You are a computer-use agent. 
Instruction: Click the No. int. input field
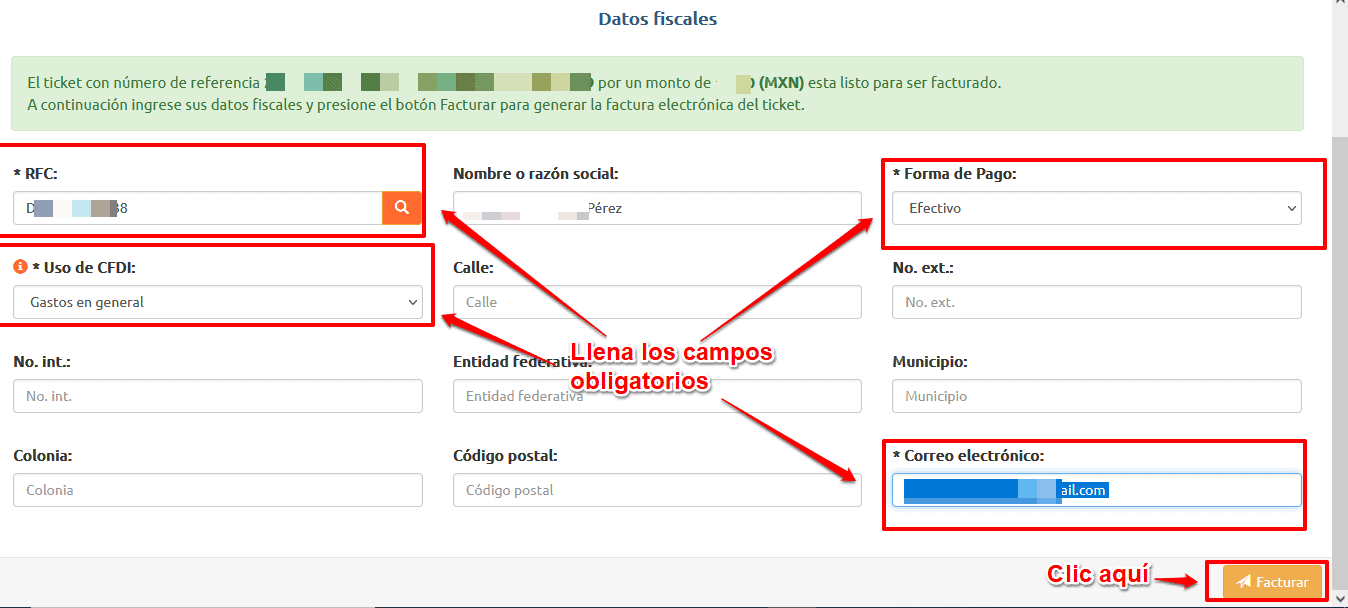click(216, 396)
